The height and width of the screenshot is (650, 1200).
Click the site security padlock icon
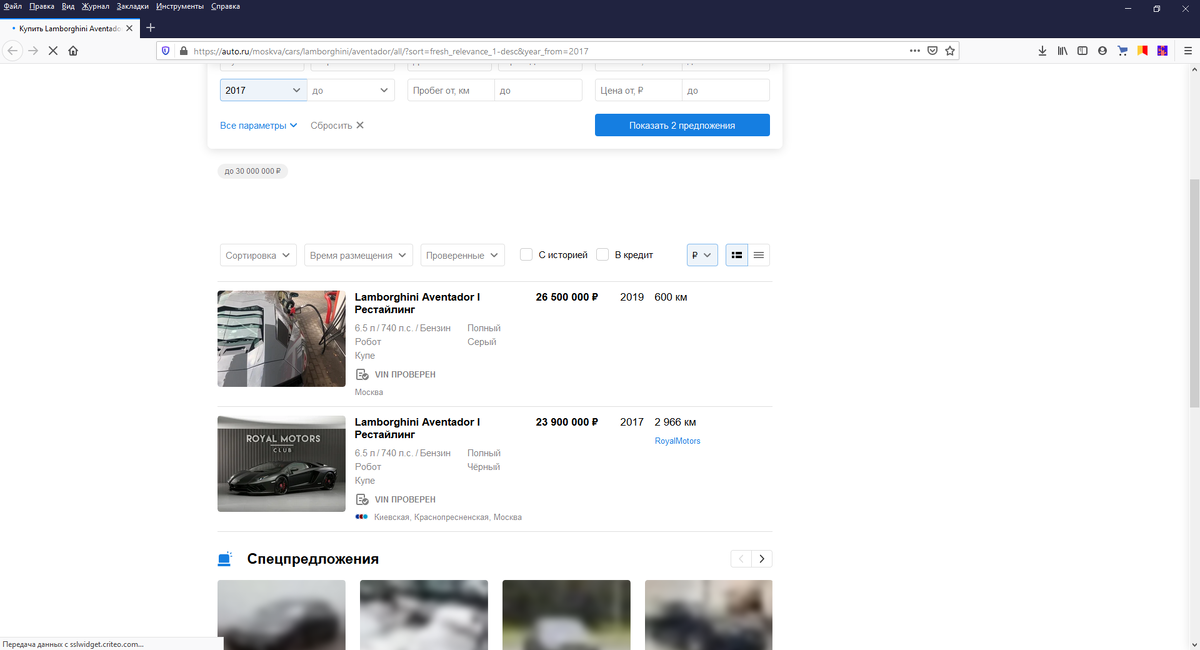tap(183, 50)
